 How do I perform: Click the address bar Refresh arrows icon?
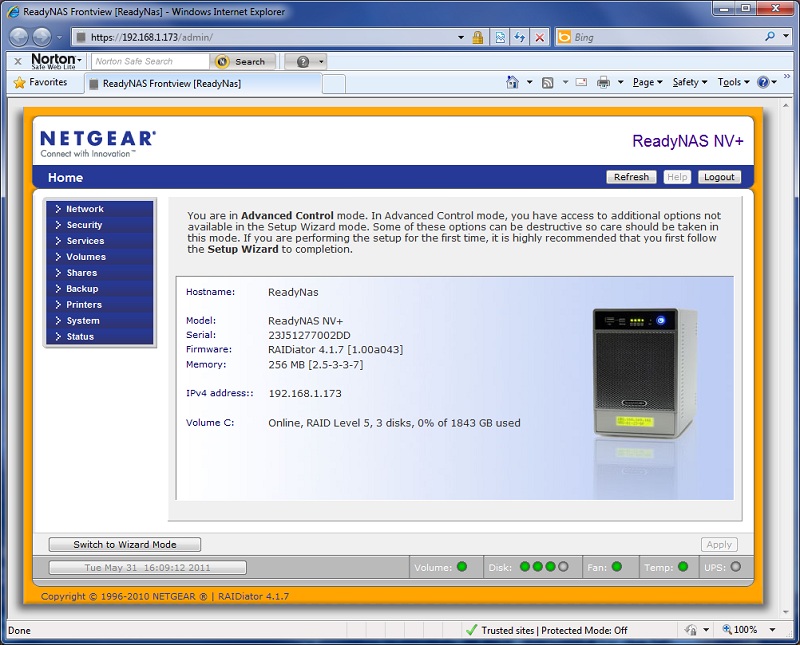(x=520, y=37)
